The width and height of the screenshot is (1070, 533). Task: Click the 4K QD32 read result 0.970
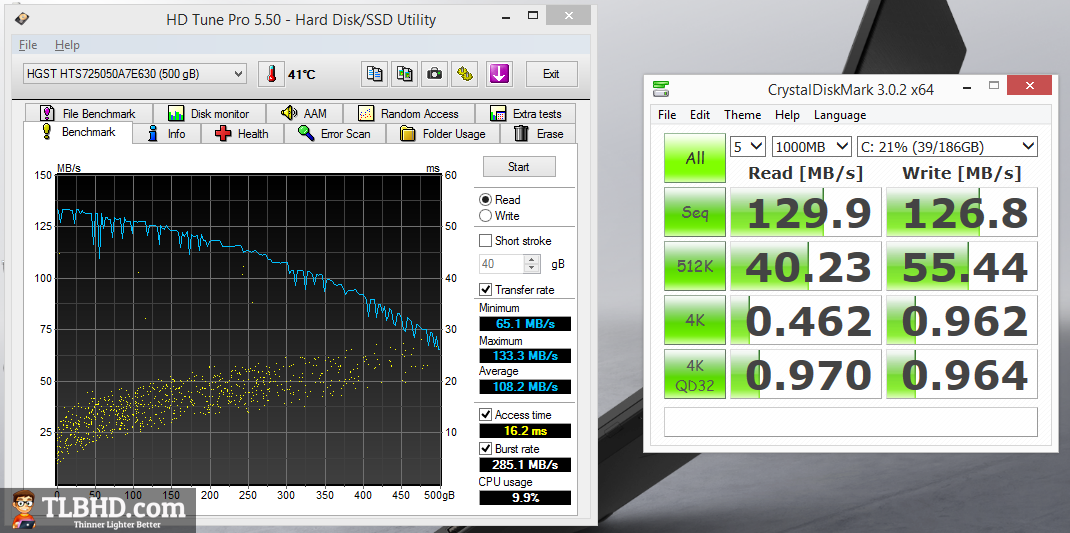pyautogui.click(x=805, y=374)
